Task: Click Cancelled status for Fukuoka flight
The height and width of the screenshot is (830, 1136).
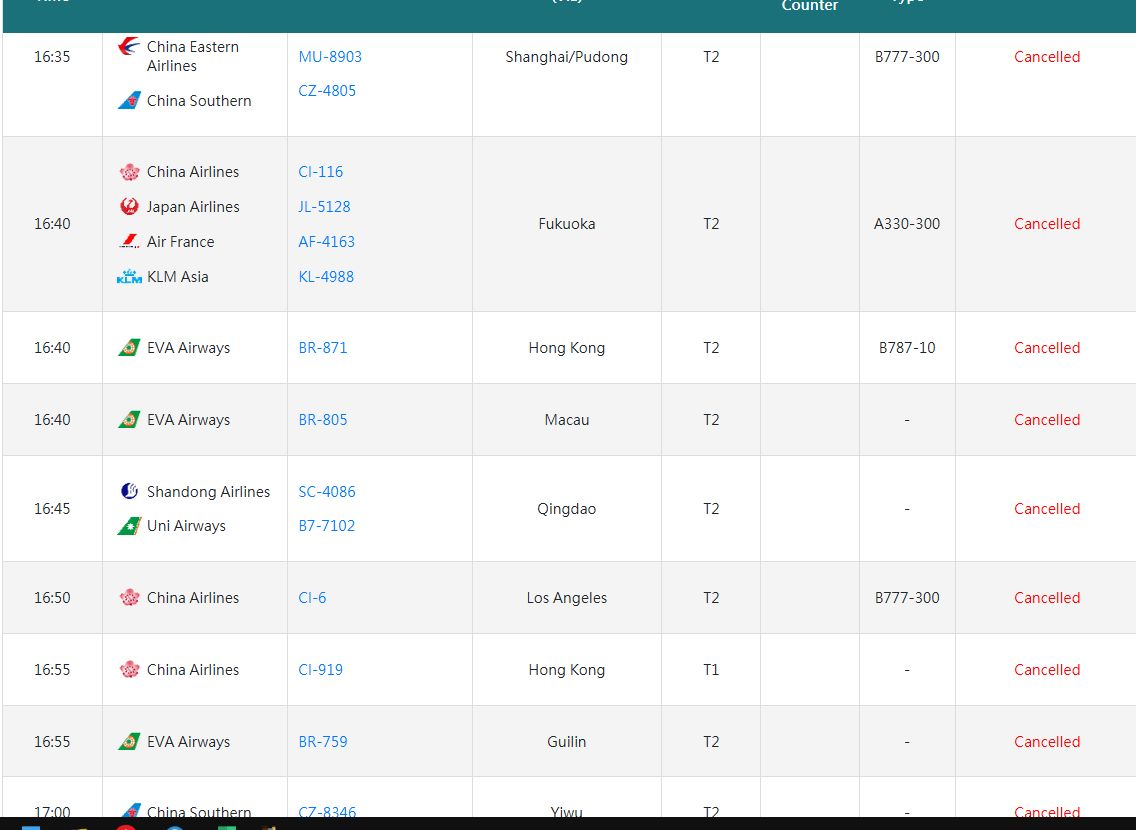Action: coord(1046,224)
